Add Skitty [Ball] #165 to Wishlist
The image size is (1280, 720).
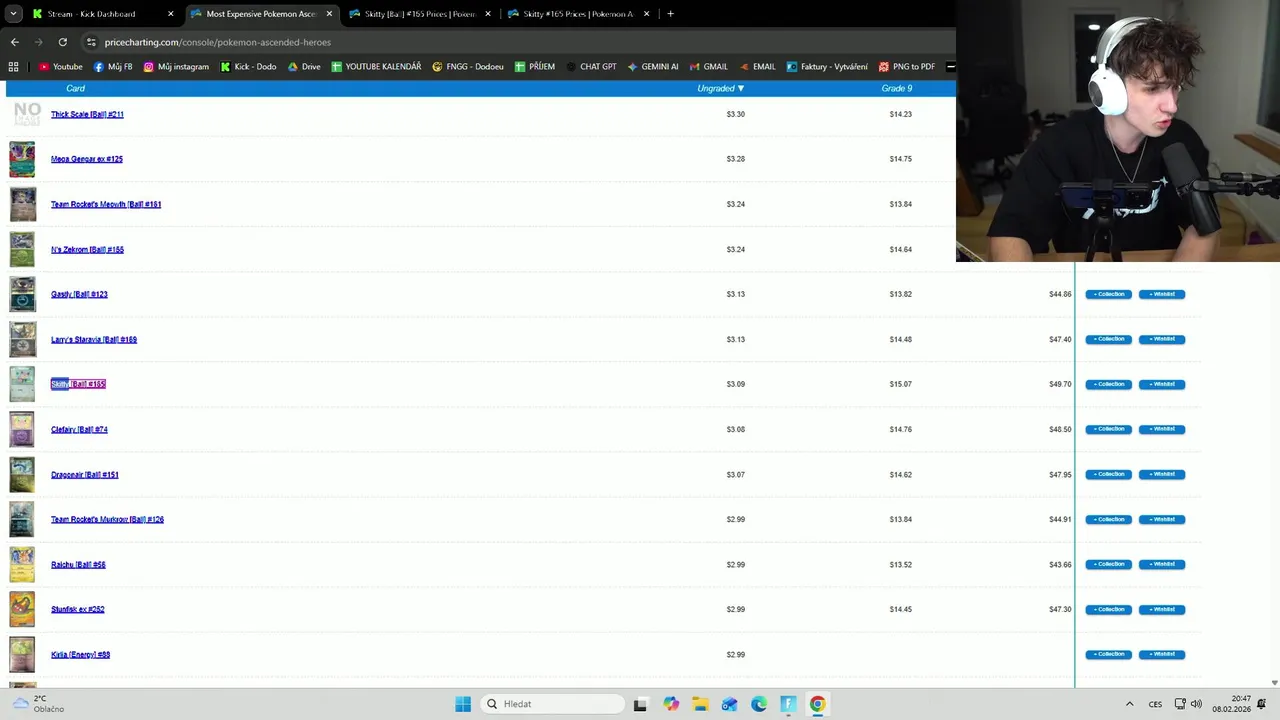click(x=1162, y=384)
